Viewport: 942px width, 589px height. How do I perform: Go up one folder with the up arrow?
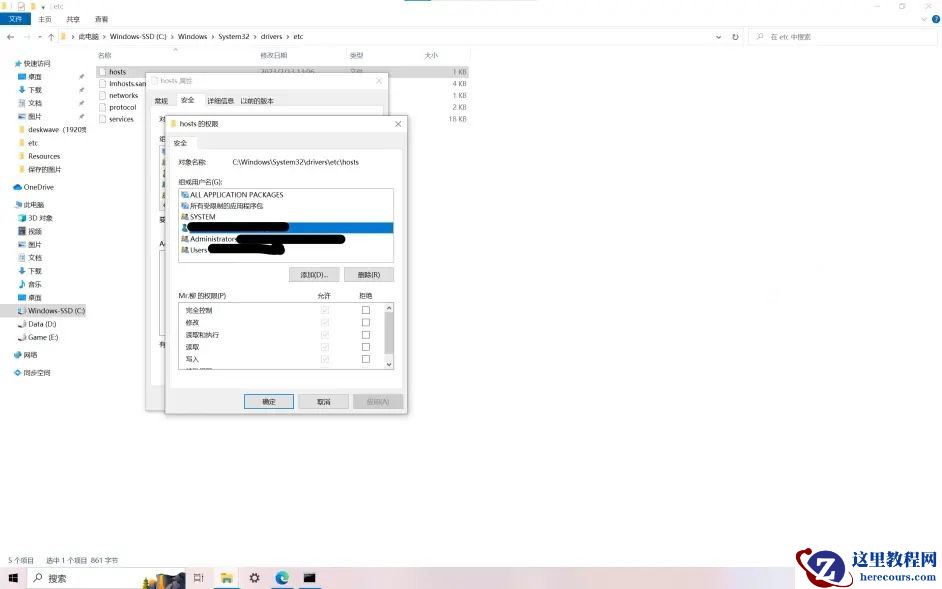[51, 37]
